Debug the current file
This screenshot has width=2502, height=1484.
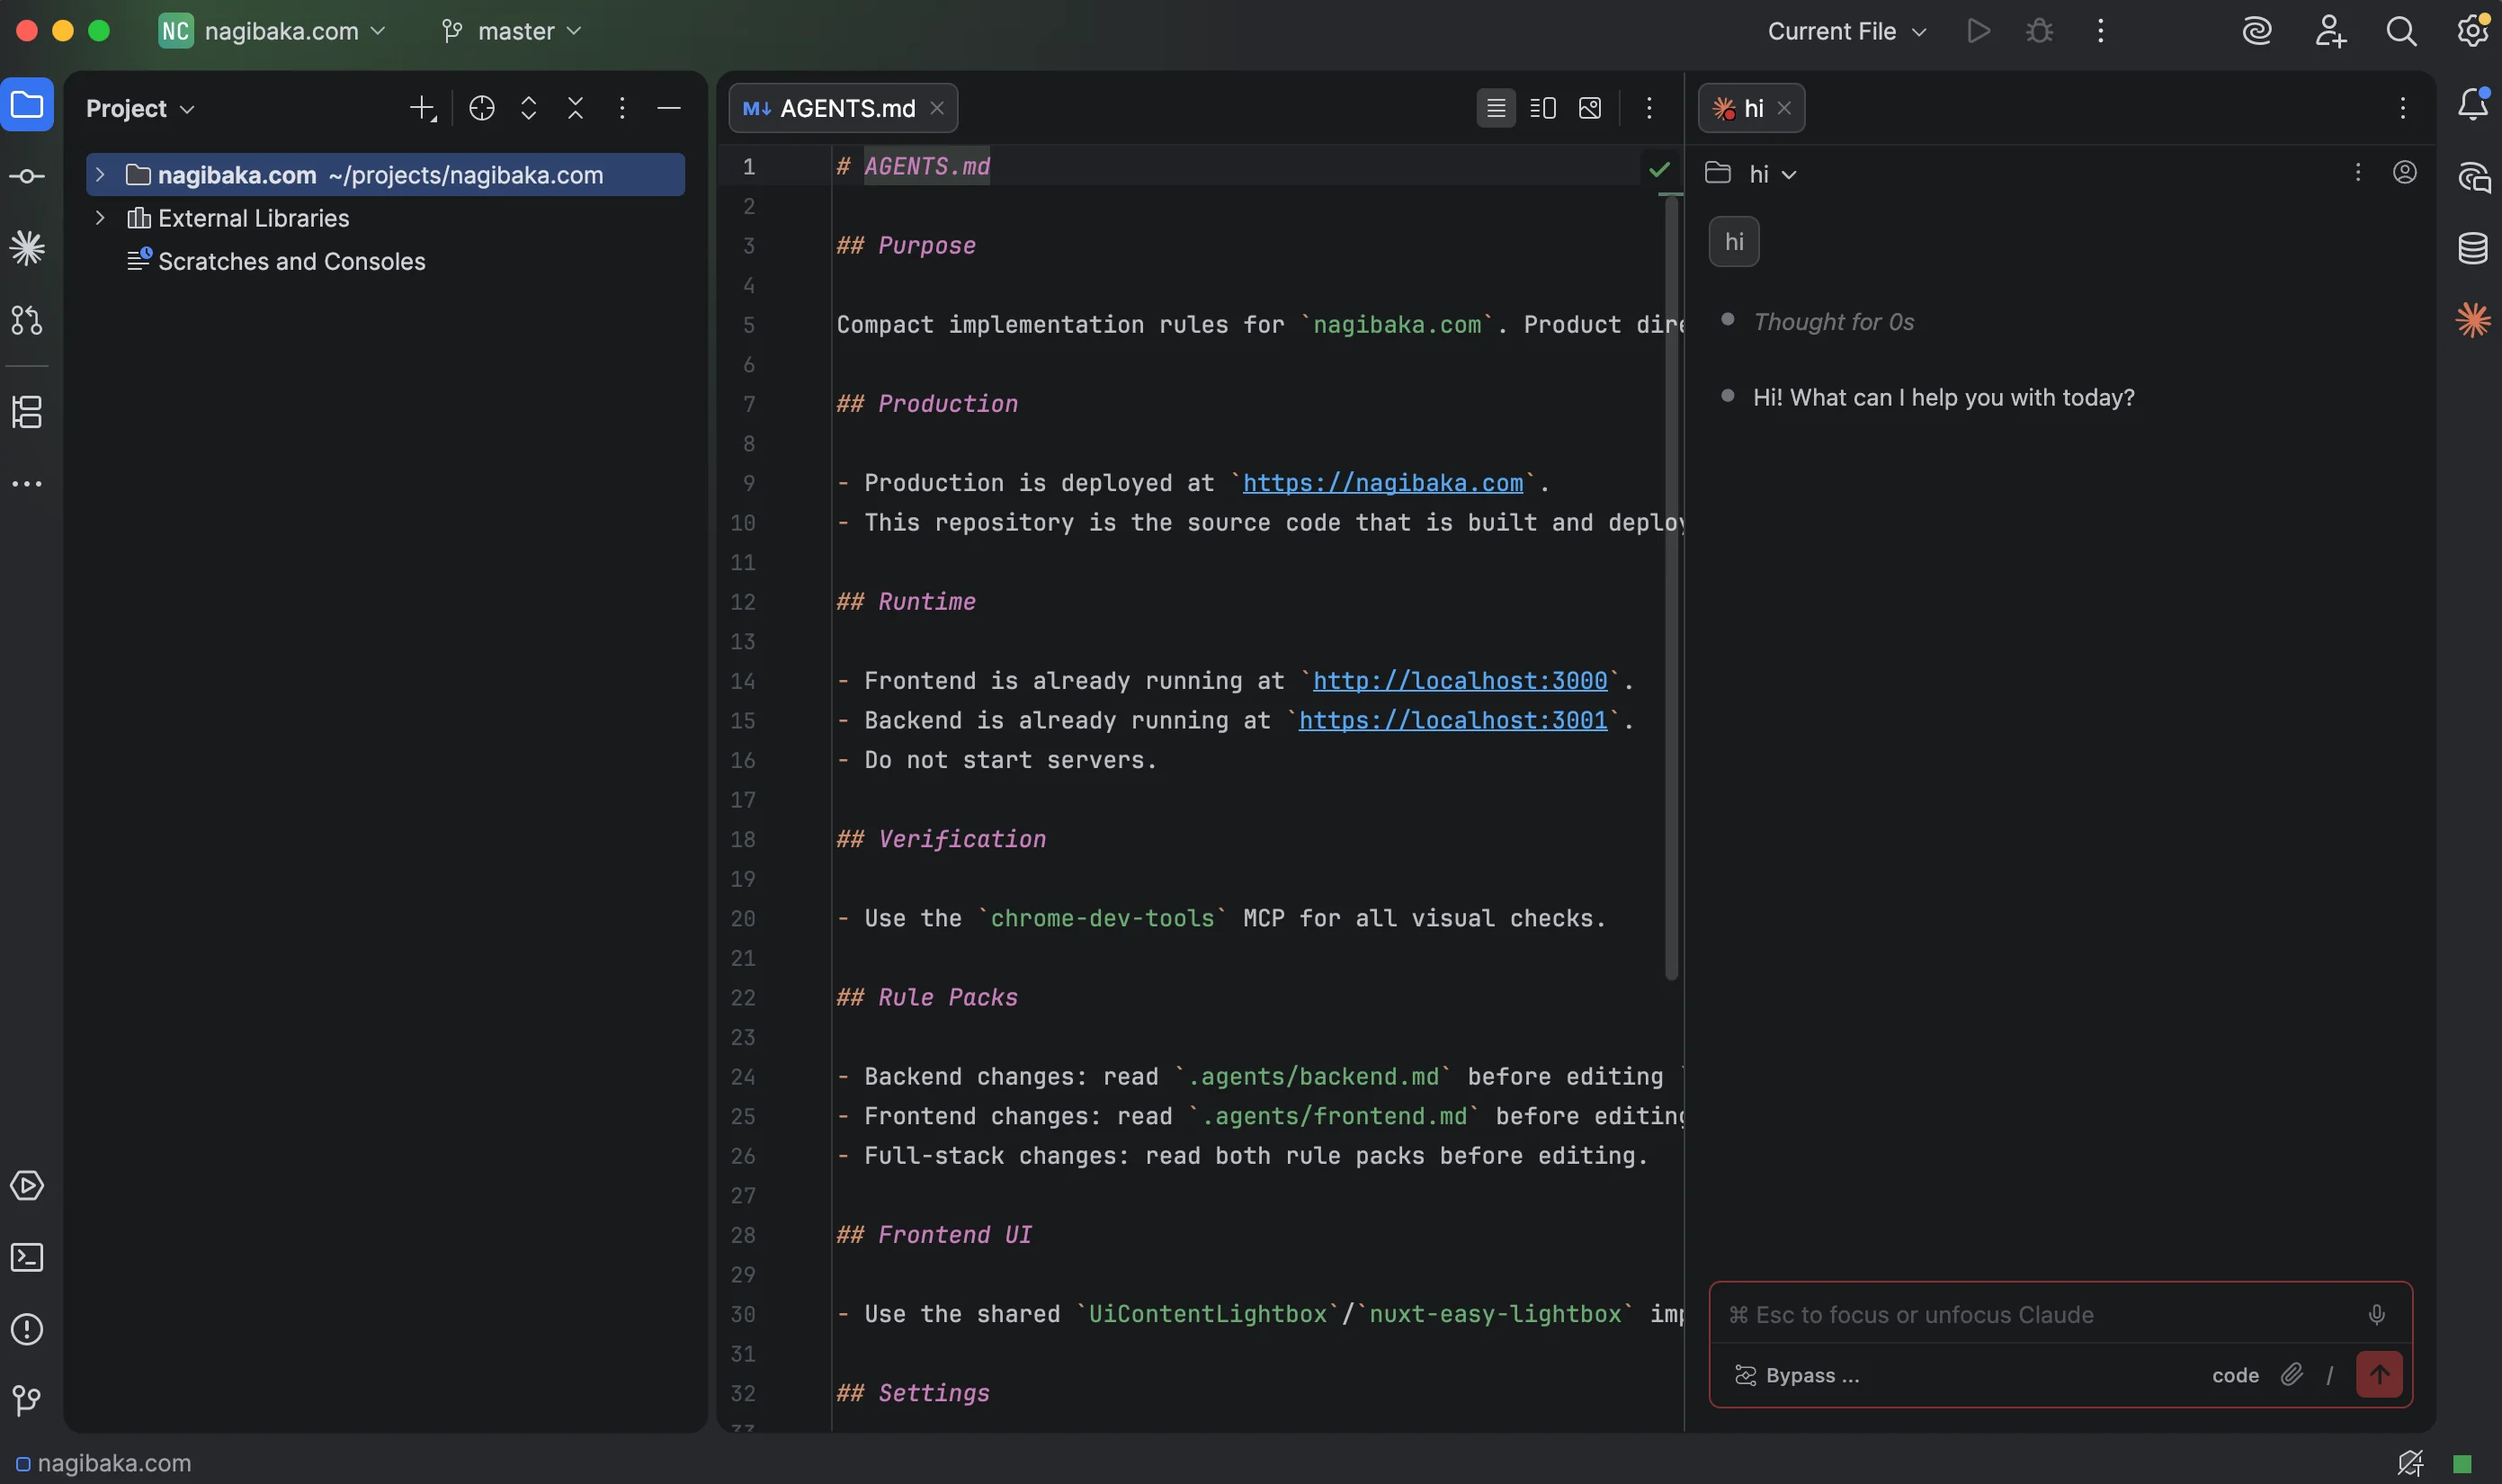click(2039, 31)
